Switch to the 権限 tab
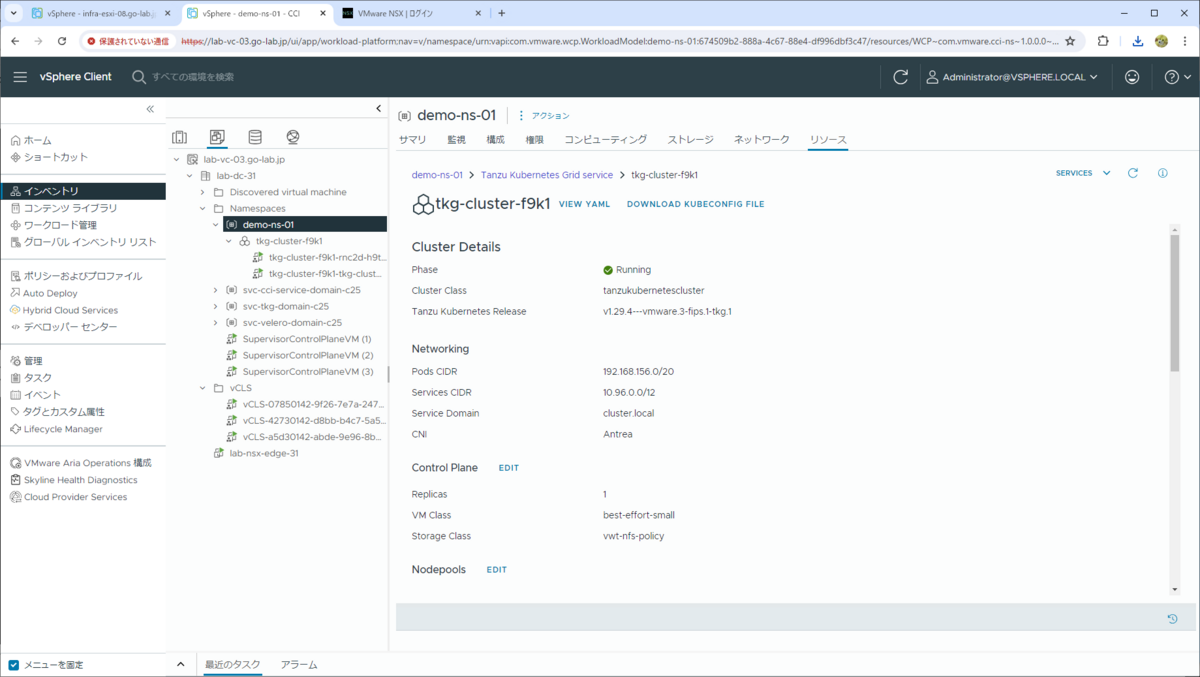The height and width of the screenshot is (677, 1200). (x=535, y=140)
